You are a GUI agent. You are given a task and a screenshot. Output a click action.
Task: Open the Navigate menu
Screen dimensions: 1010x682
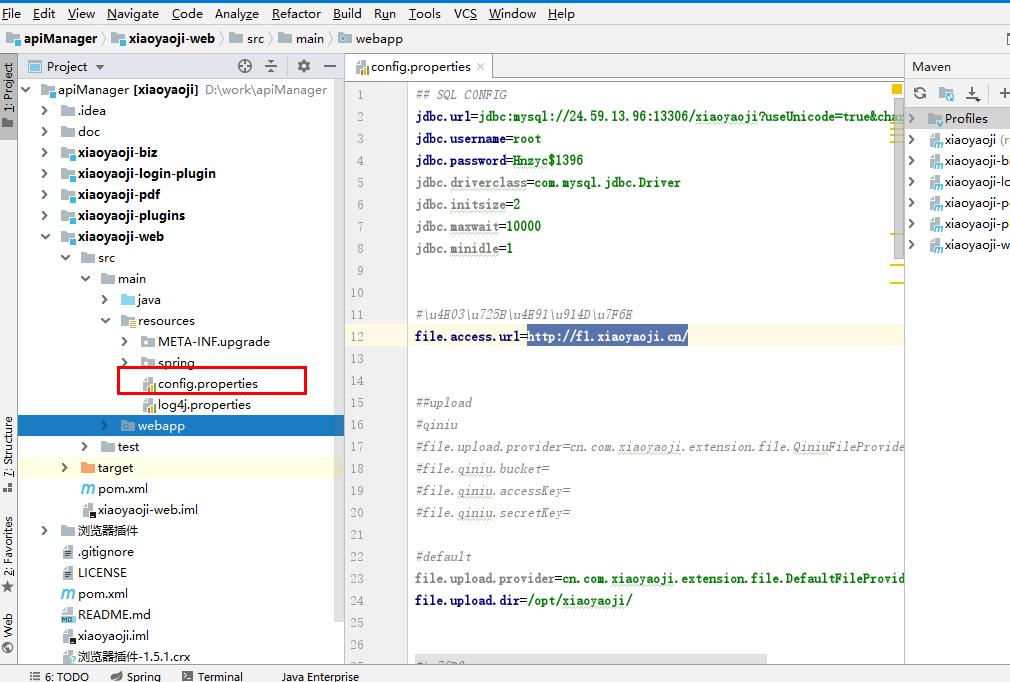click(133, 14)
